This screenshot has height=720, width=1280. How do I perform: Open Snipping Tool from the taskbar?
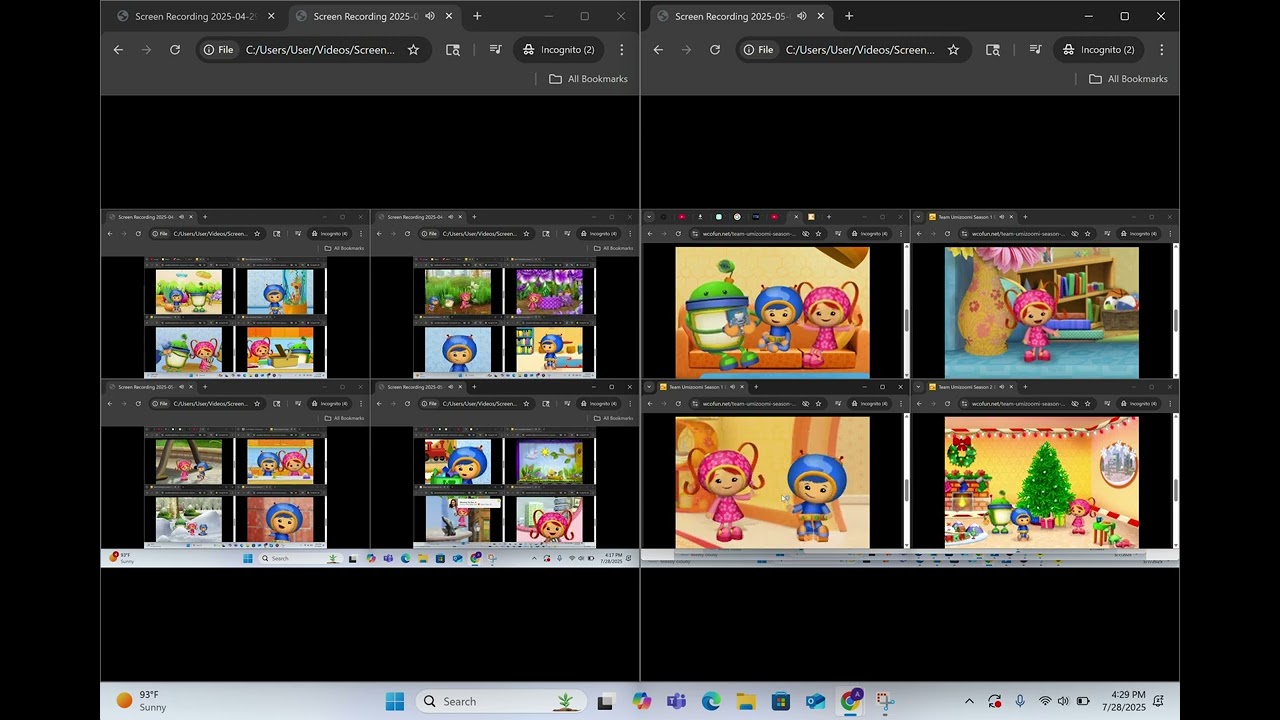(x=885, y=701)
